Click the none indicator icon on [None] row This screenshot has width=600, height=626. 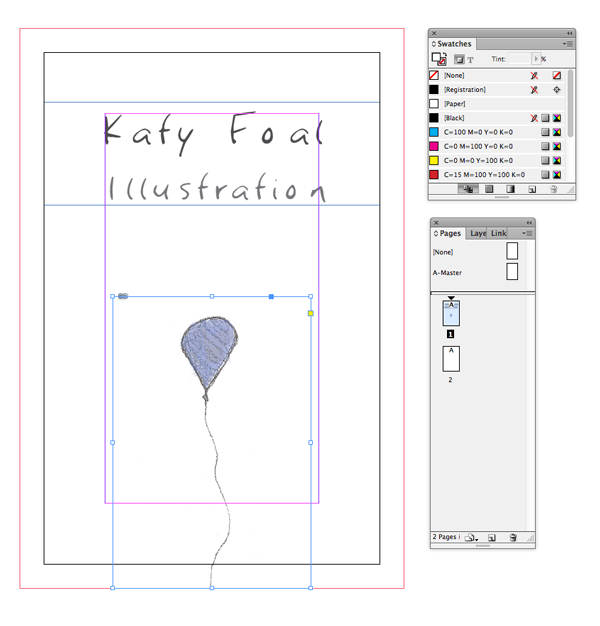click(556, 75)
